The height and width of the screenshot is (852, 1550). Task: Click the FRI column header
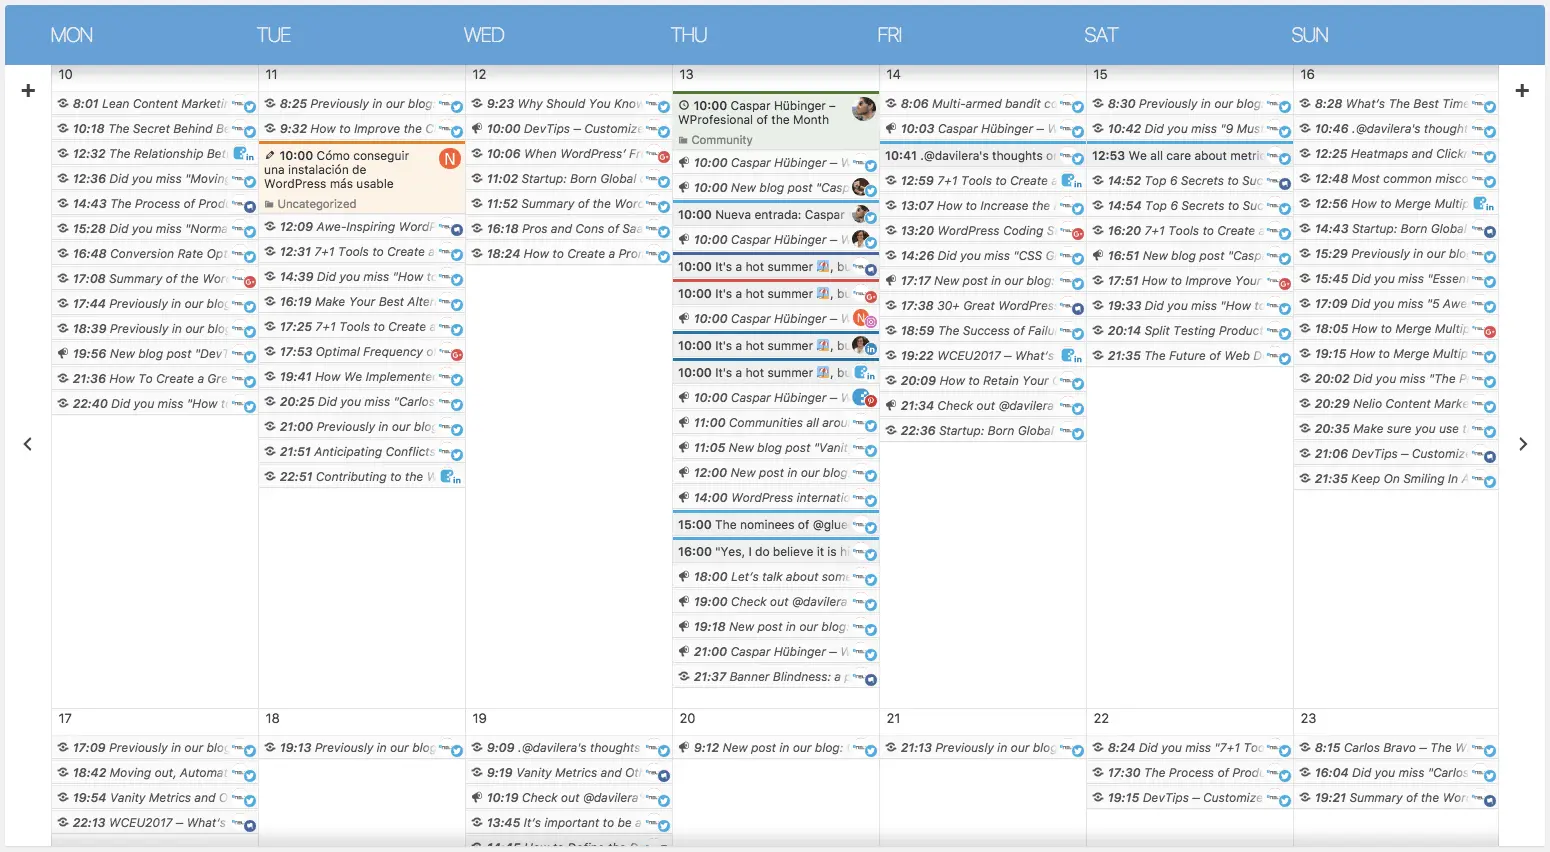889,36
